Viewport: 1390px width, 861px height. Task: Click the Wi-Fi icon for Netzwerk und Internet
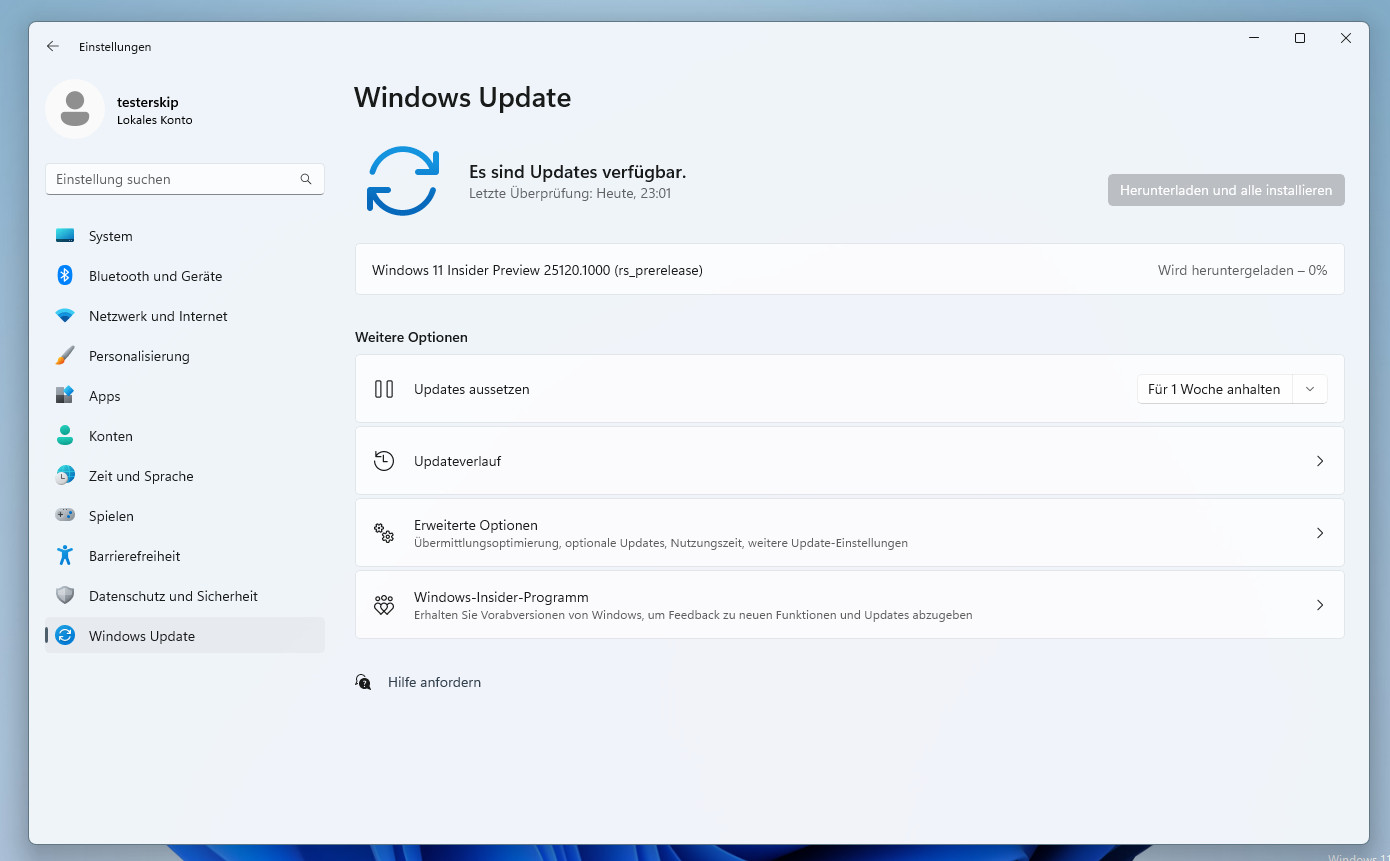tap(65, 316)
